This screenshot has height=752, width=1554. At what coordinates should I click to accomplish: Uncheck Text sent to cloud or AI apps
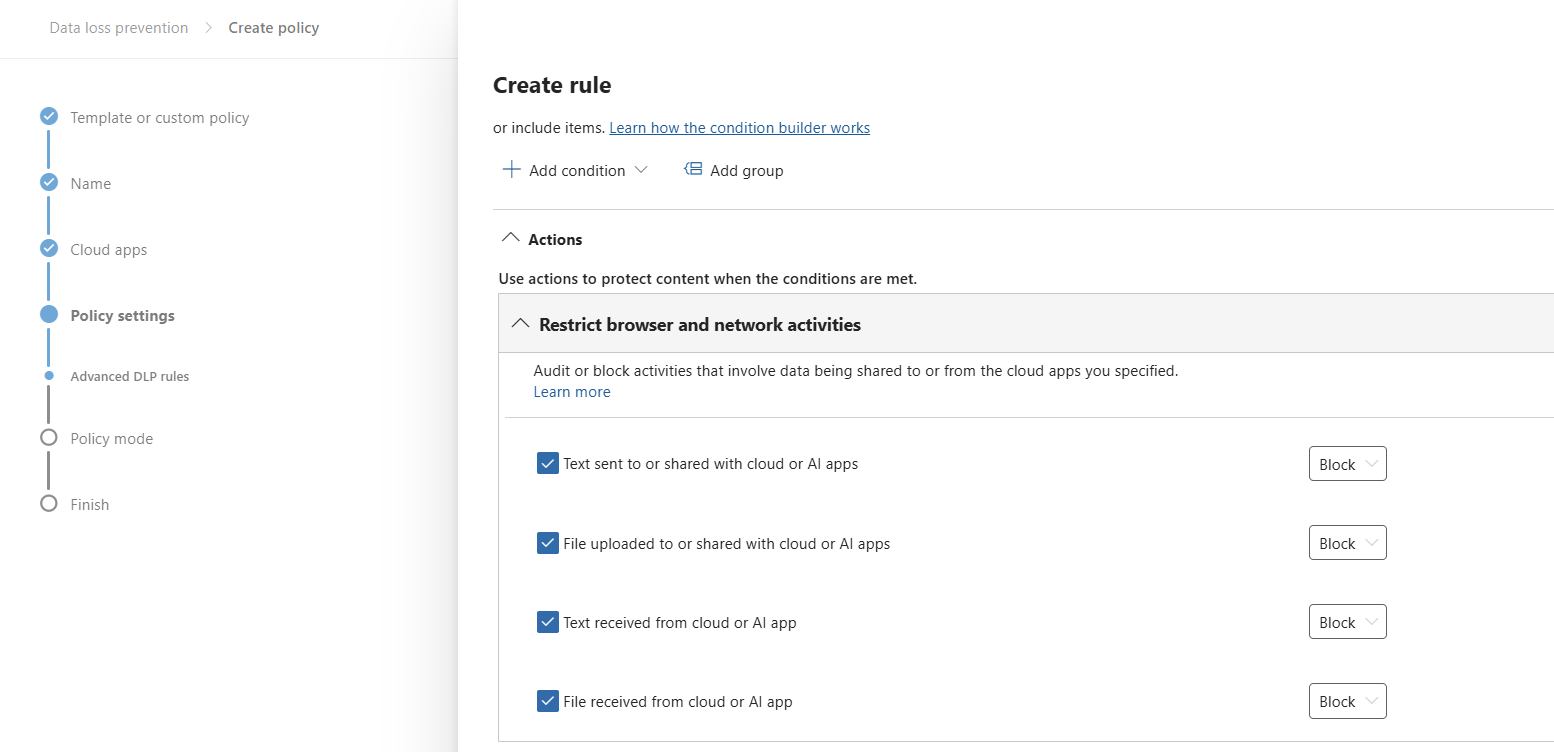[548, 463]
